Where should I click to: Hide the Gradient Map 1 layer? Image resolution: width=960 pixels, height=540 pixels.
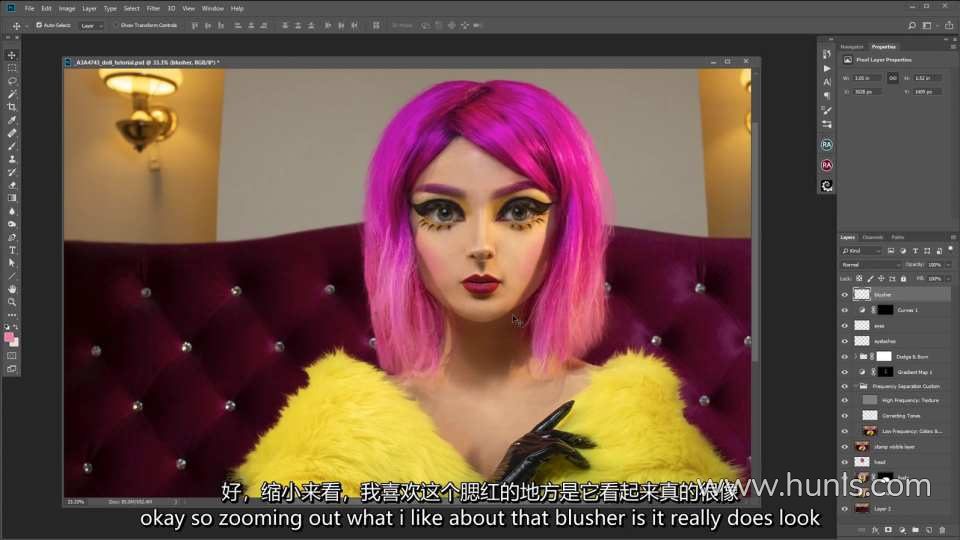845,372
